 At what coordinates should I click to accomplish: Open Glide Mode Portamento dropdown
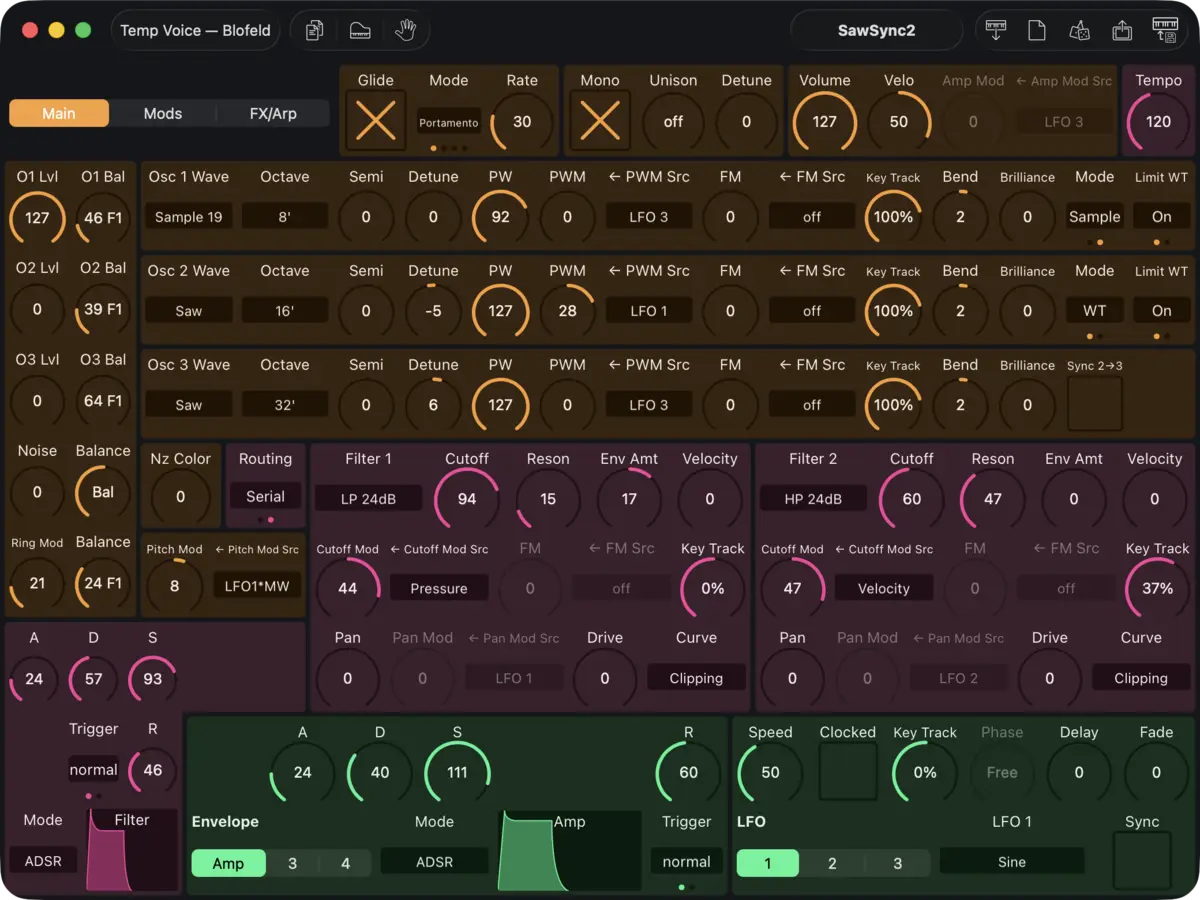pyautogui.click(x=449, y=122)
